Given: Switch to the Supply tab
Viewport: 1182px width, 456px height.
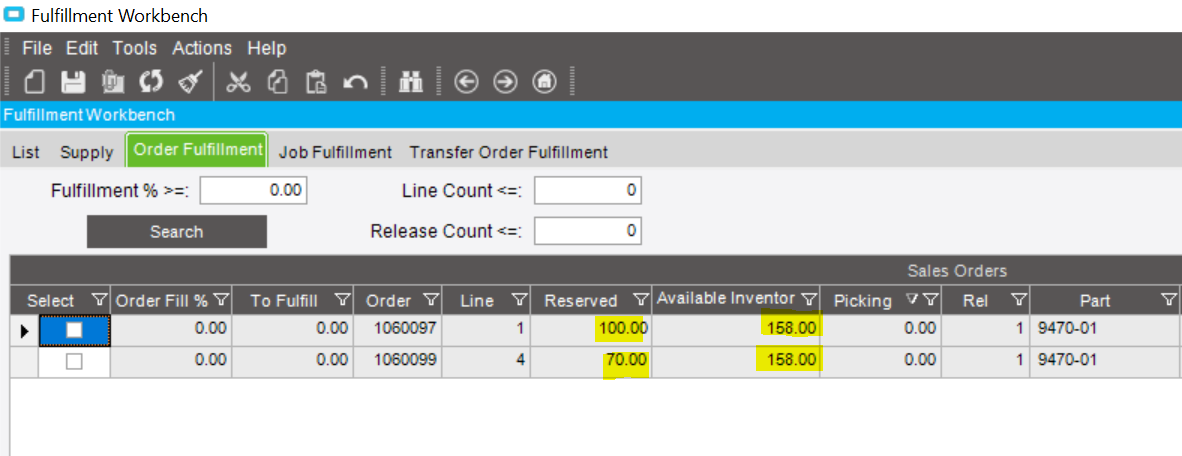Looking at the screenshot, I should (87, 152).
